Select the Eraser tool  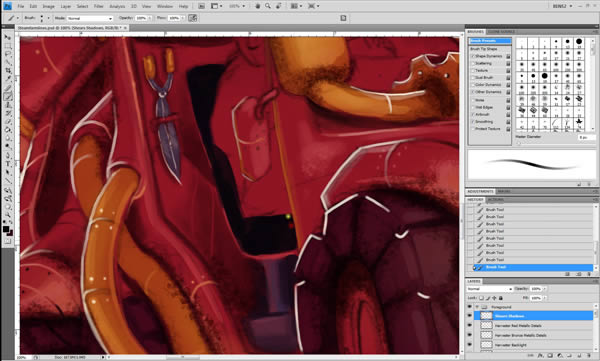pos(8,121)
